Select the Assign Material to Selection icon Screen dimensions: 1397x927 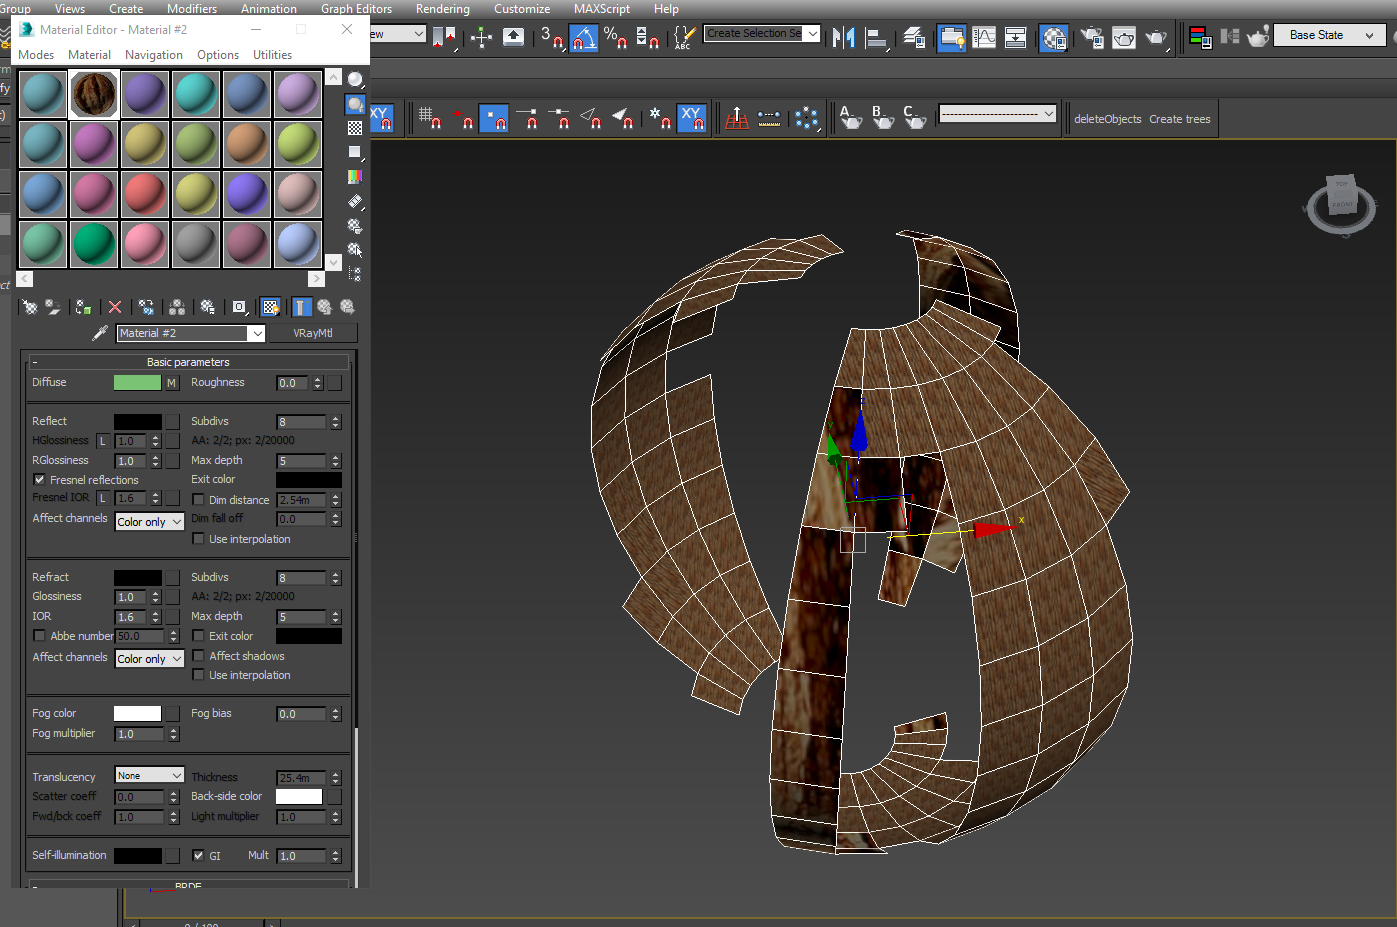(x=84, y=306)
